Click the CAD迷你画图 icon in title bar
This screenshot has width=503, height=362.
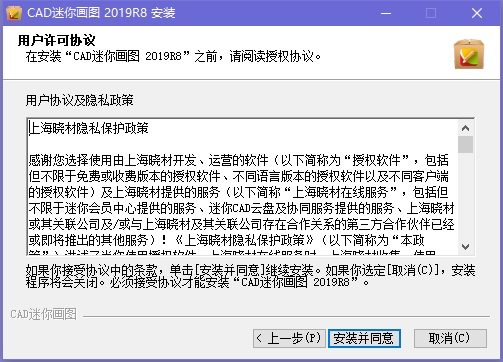click(x=14, y=13)
